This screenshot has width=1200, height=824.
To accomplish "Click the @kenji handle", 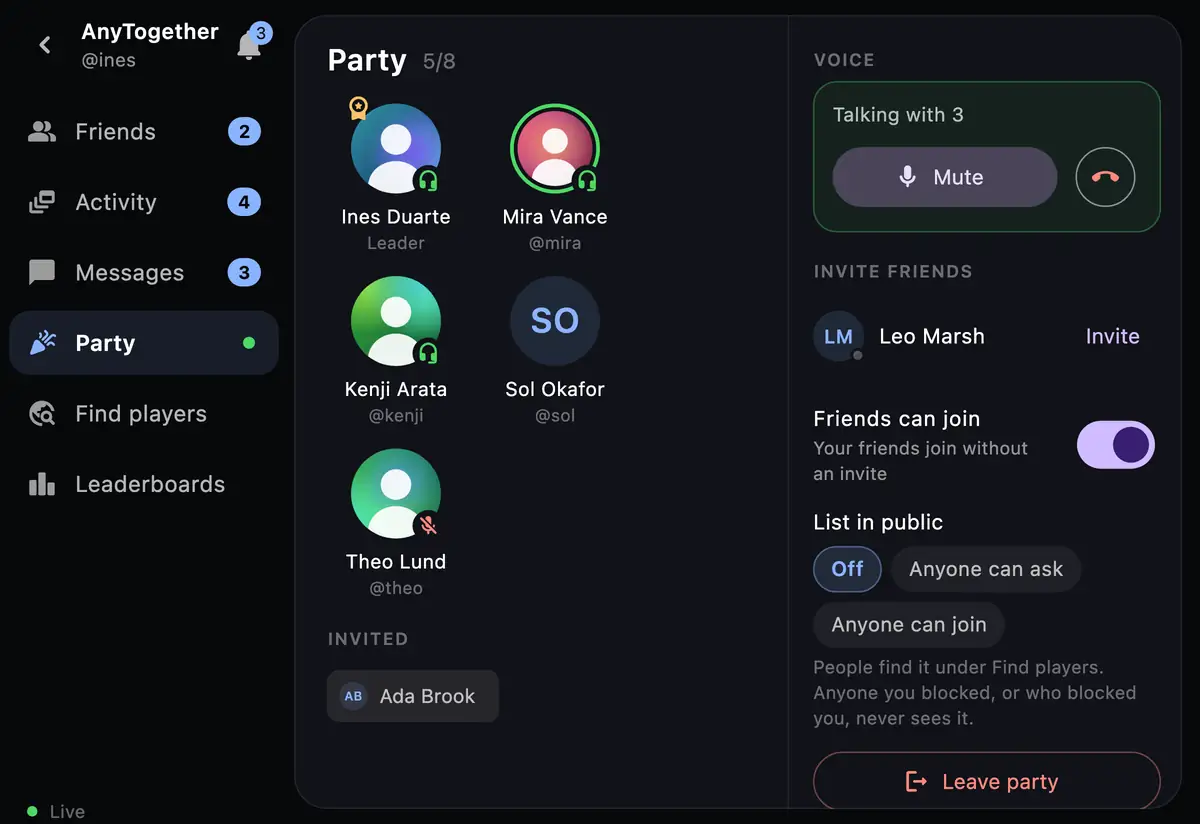I will [396, 415].
